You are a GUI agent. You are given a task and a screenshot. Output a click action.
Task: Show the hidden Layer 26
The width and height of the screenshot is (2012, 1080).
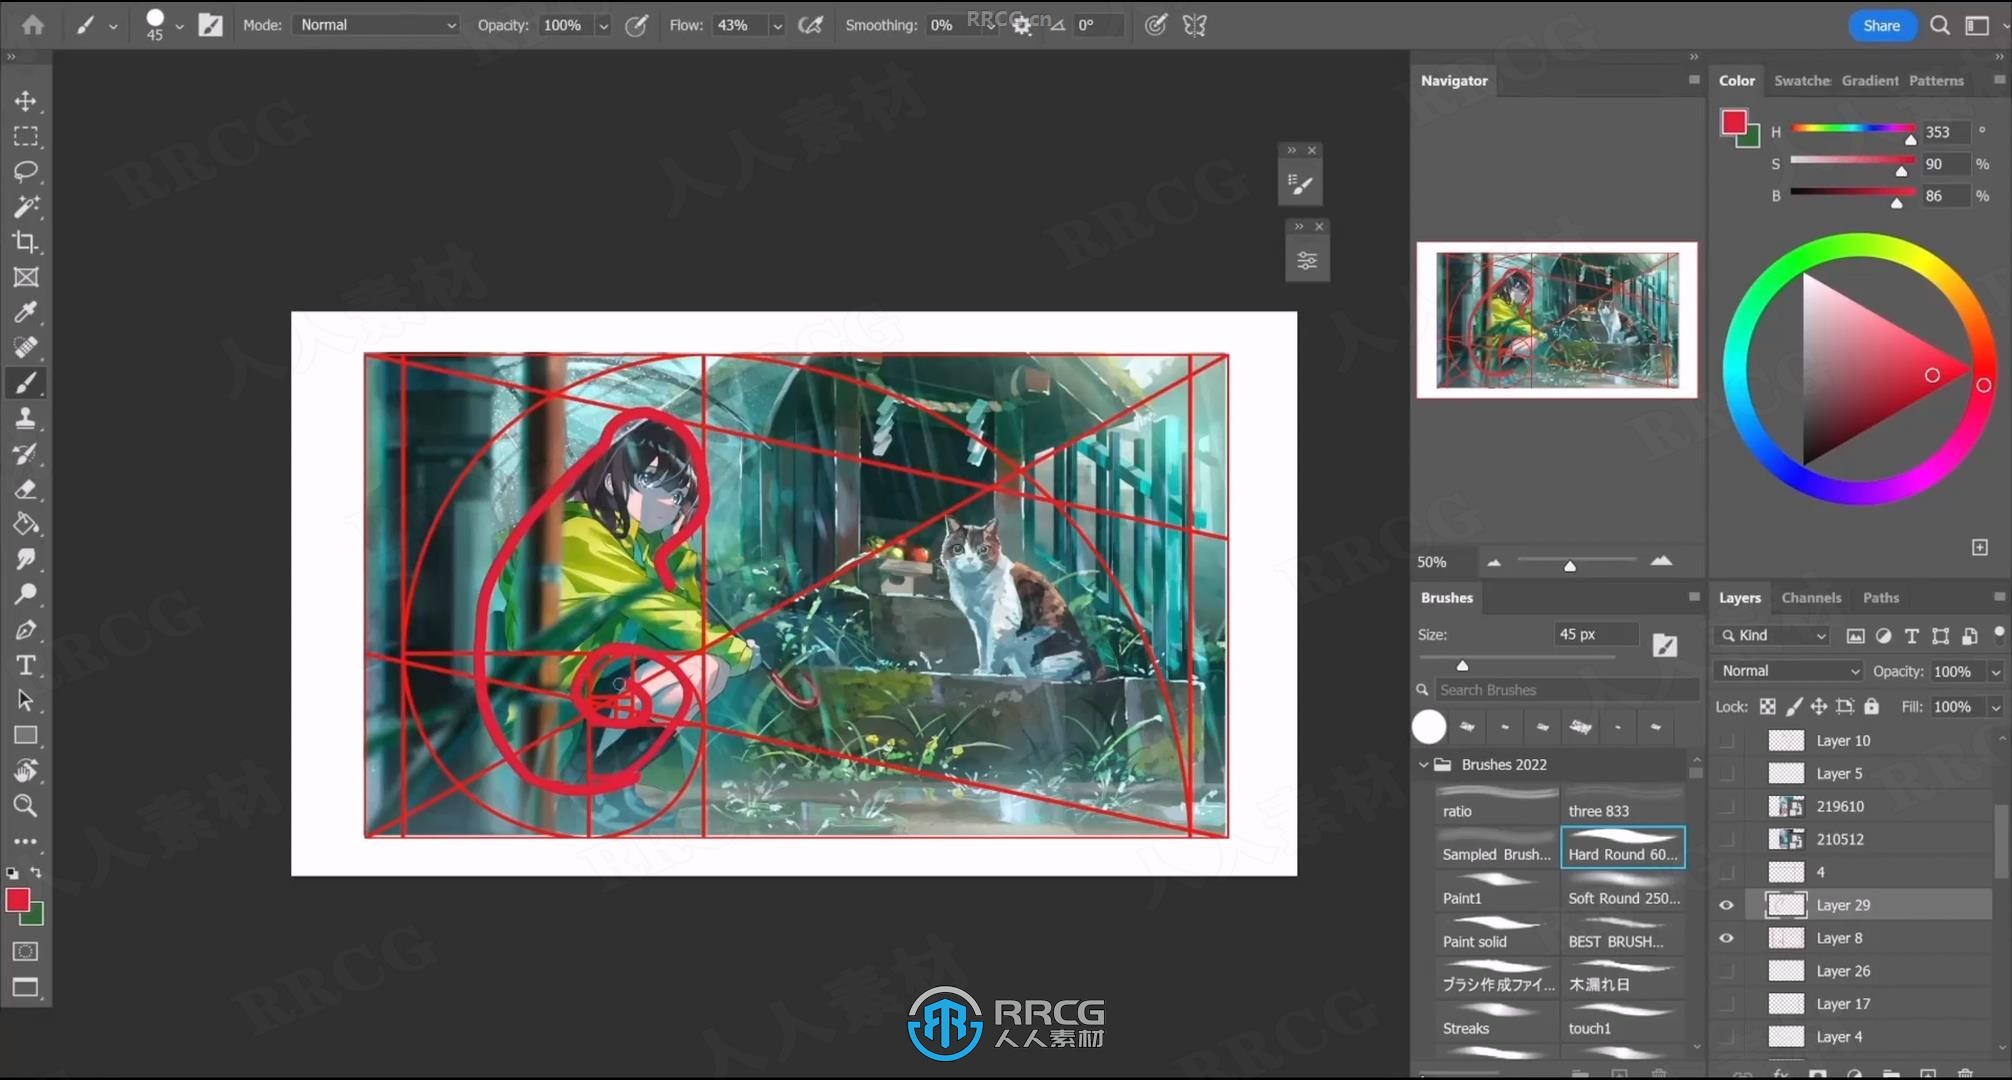[x=1726, y=971]
